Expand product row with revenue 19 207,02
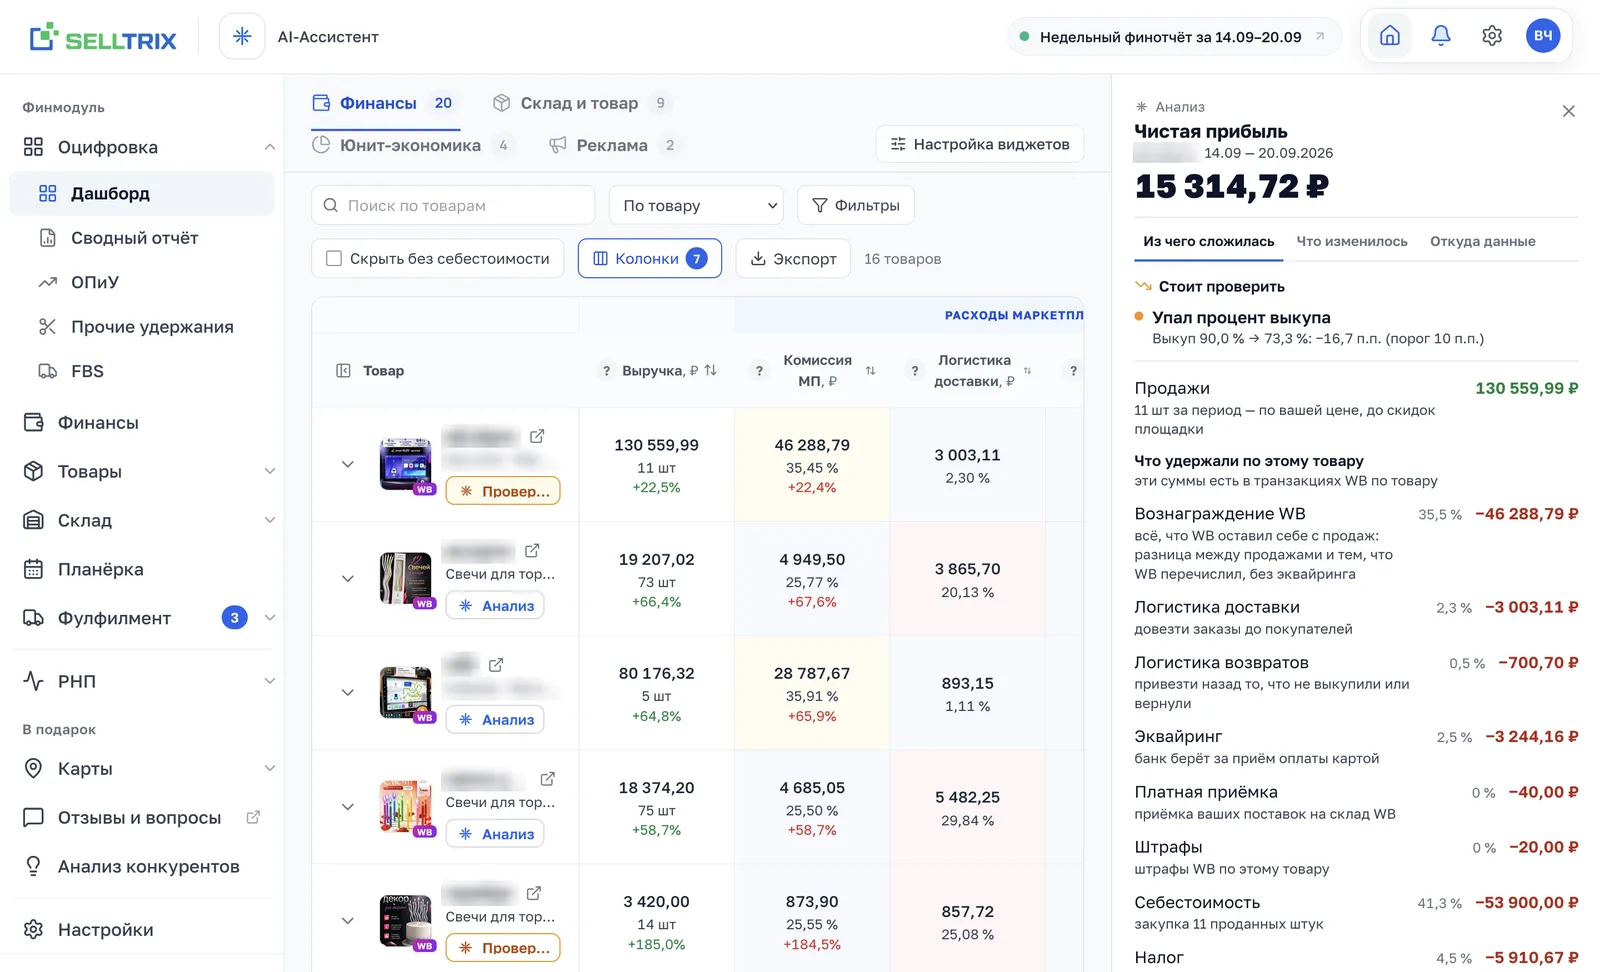 tap(347, 578)
